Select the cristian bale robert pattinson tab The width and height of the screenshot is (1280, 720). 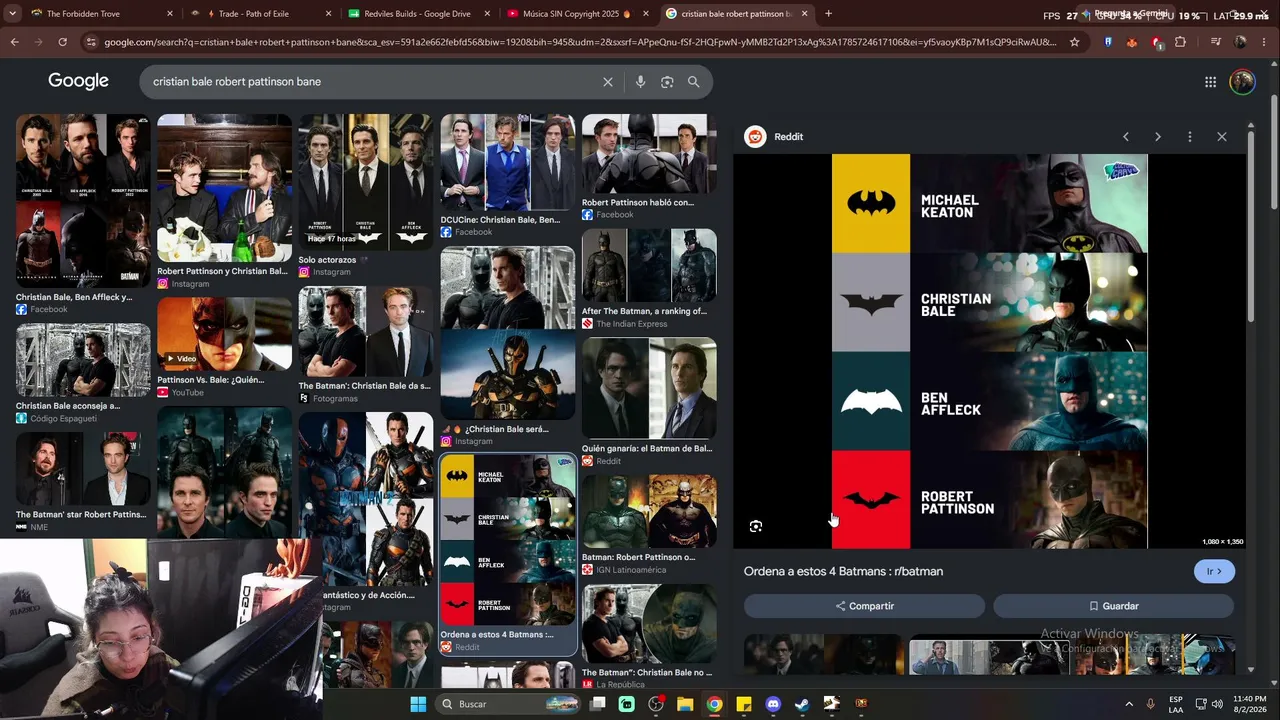coord(736,14)
